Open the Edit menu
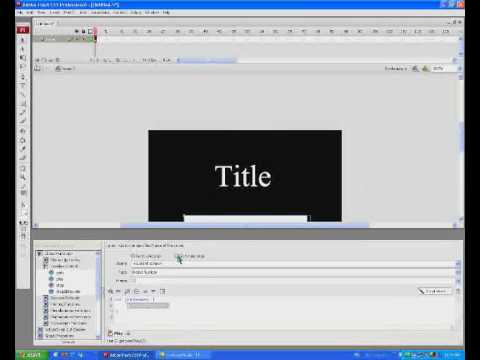 (30, 12)
